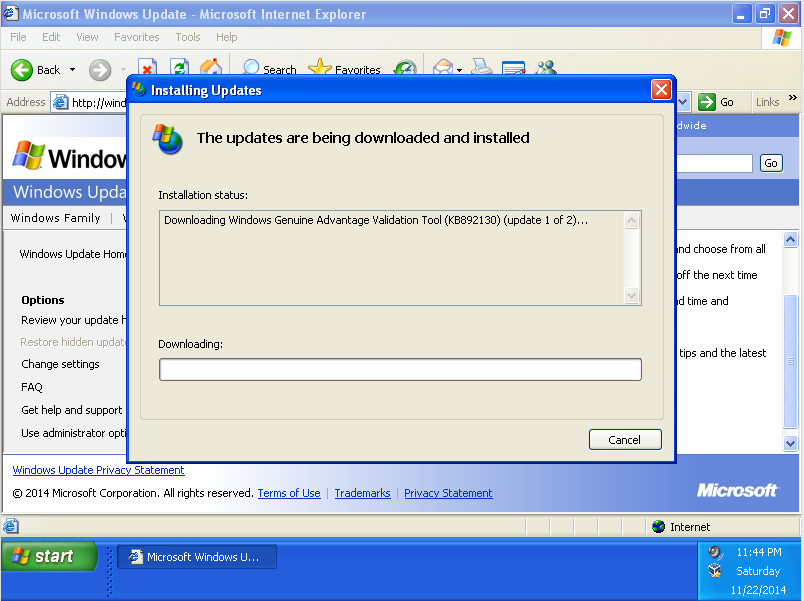
Task: Expand the Links toolbar chevron
Action: [x=793, y=97]
